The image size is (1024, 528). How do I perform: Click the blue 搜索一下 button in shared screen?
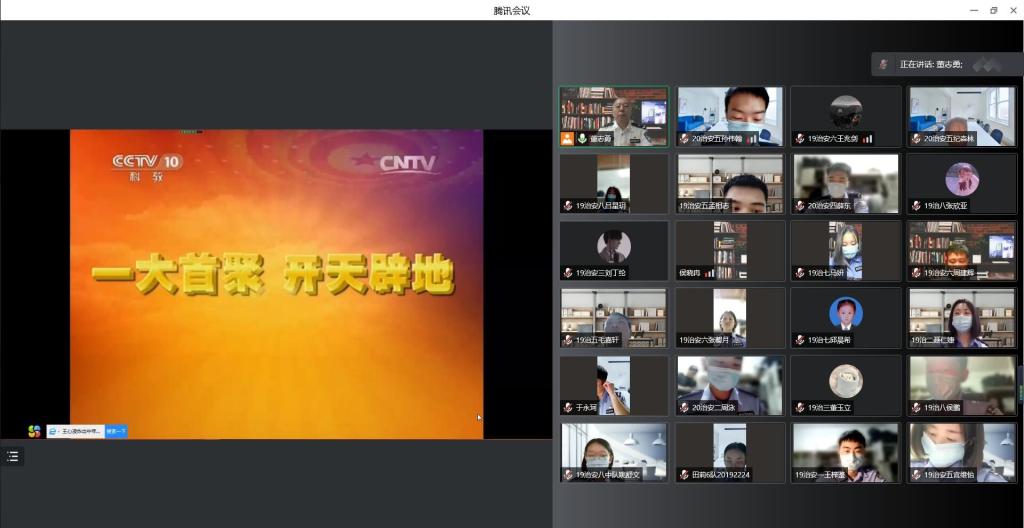point(116,432)
